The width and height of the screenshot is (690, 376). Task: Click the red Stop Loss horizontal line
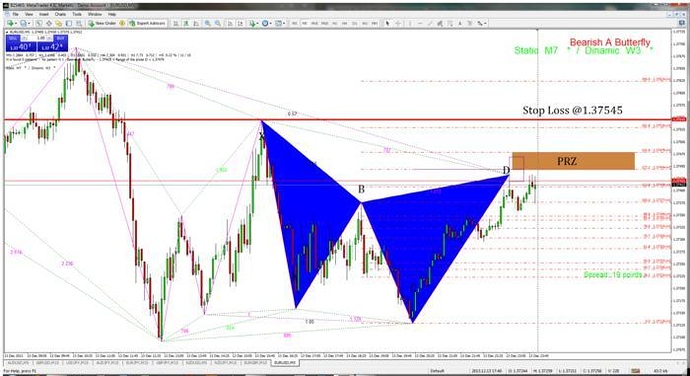[339, 119]
